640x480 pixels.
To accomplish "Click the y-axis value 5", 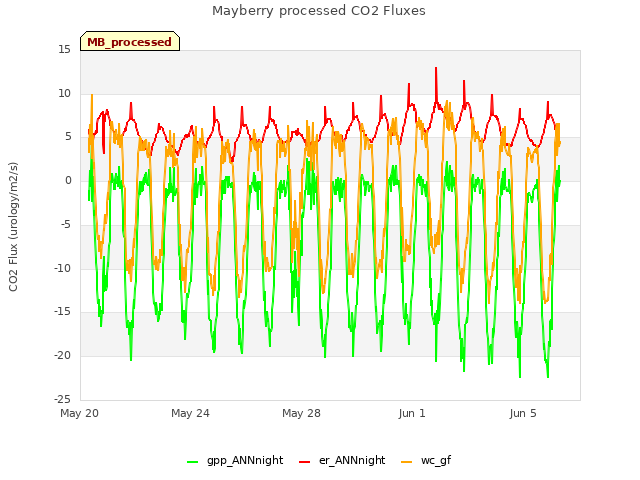I will pos(68,137).
